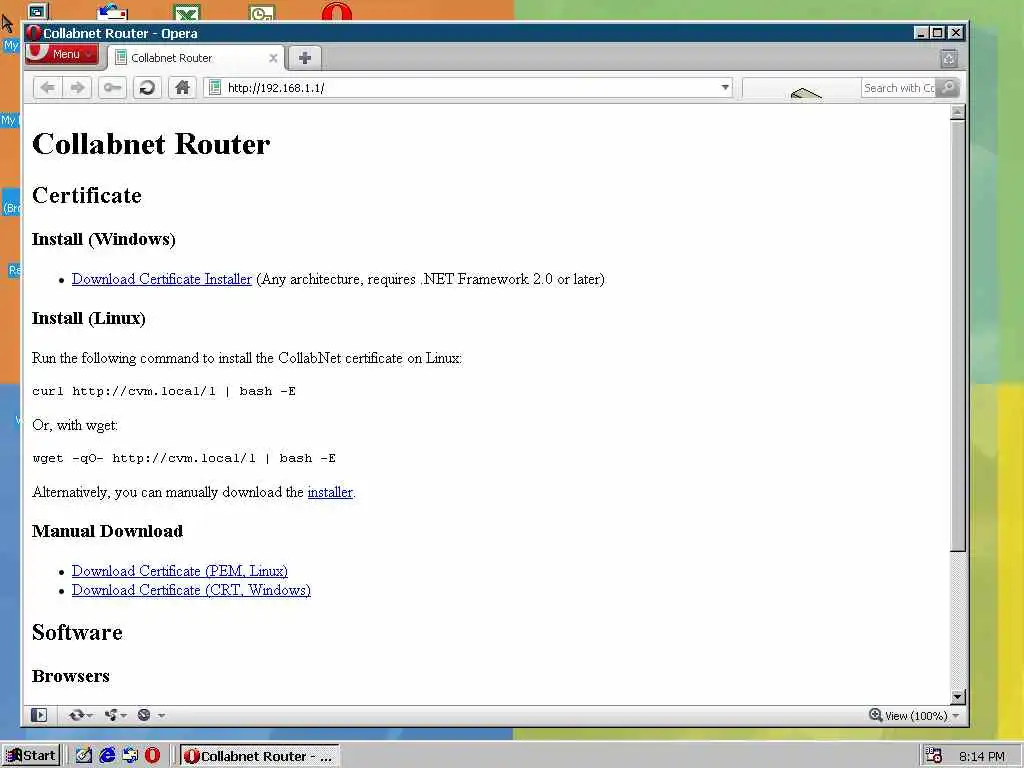
Task: Click Download Certificate Installer link
Action: (x=161, y=279)
